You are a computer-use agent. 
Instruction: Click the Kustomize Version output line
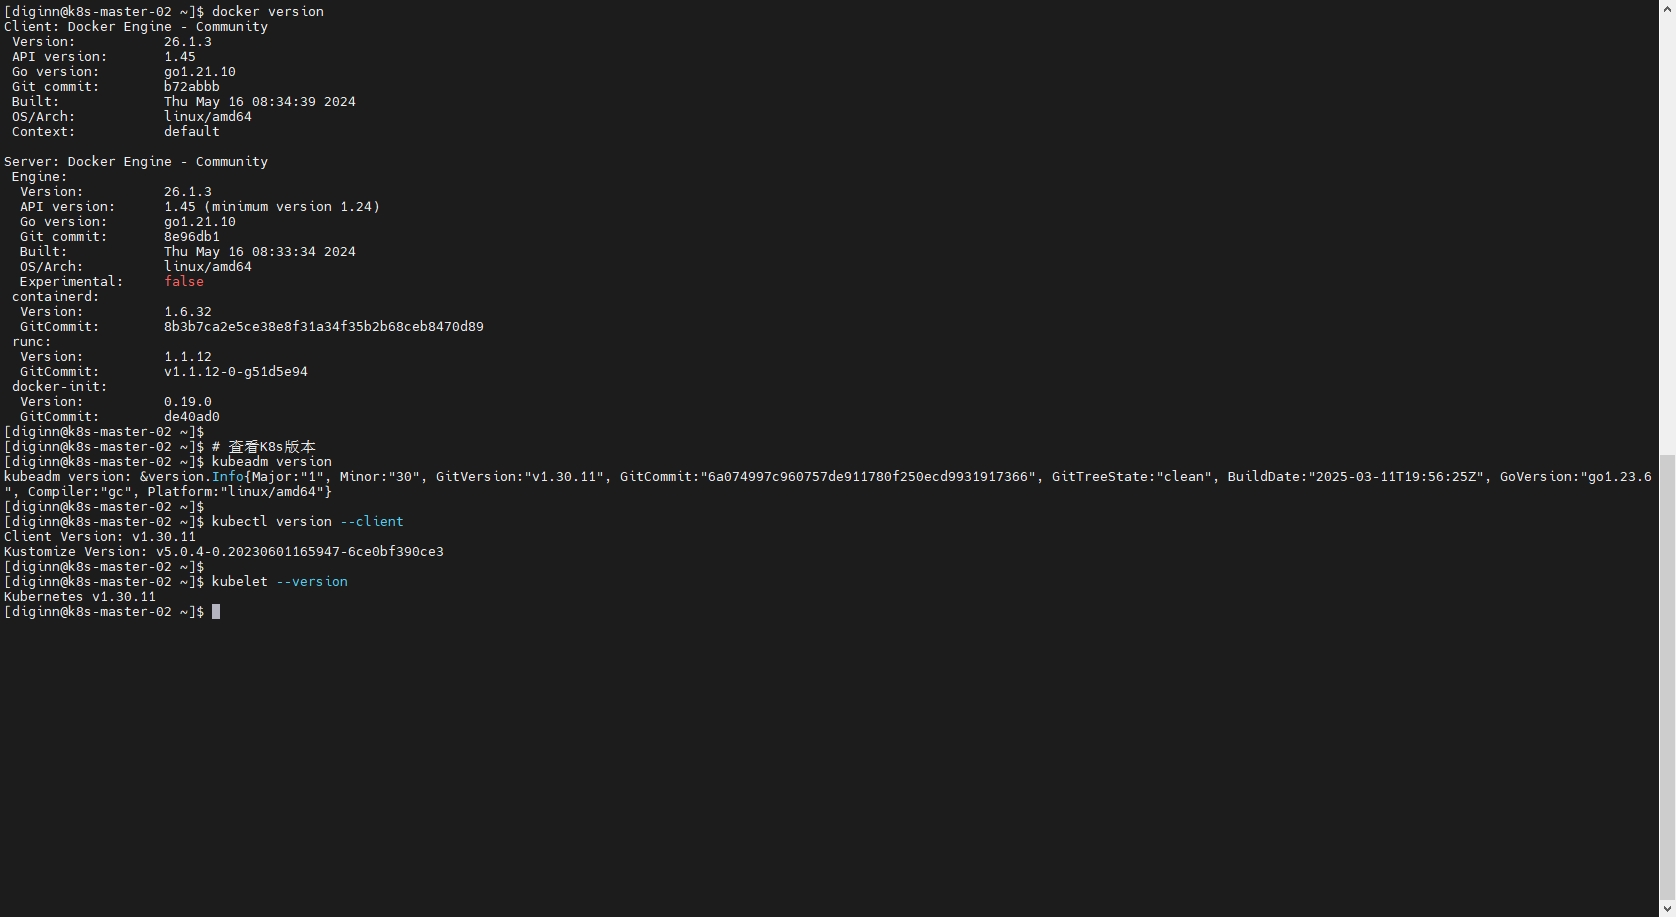tap(224, 552)
